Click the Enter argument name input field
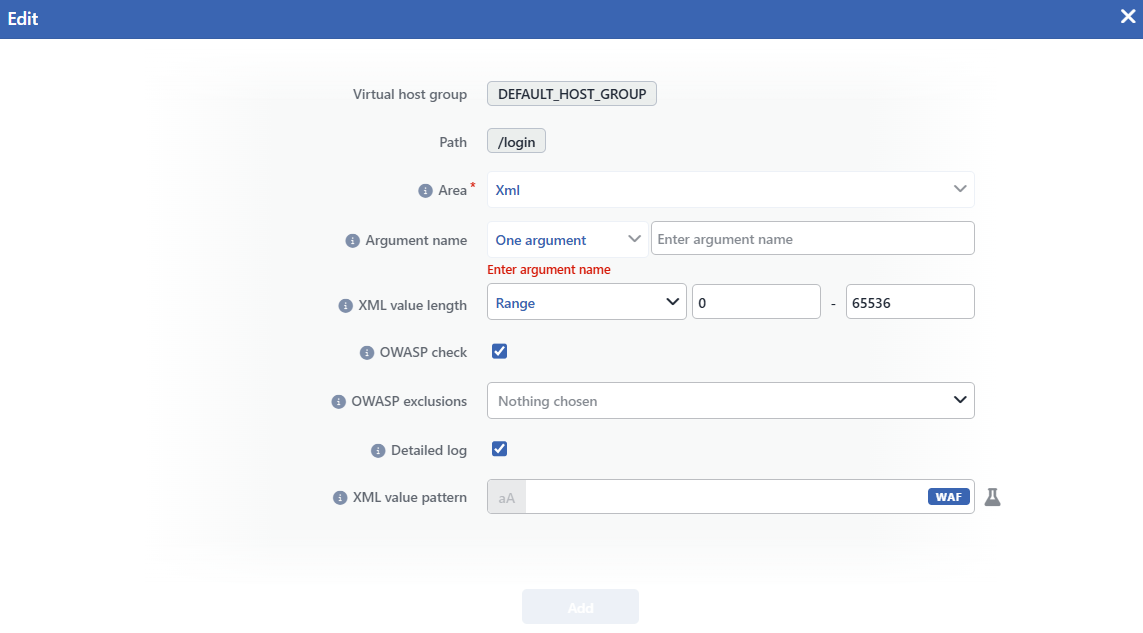The width and height of the screenshot is (1143, 633). (x=813, y=238)
